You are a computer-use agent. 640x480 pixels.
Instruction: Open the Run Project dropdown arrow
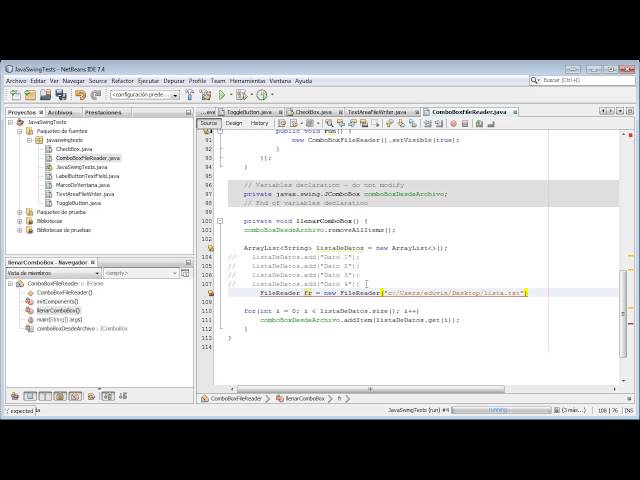point(231,95)
